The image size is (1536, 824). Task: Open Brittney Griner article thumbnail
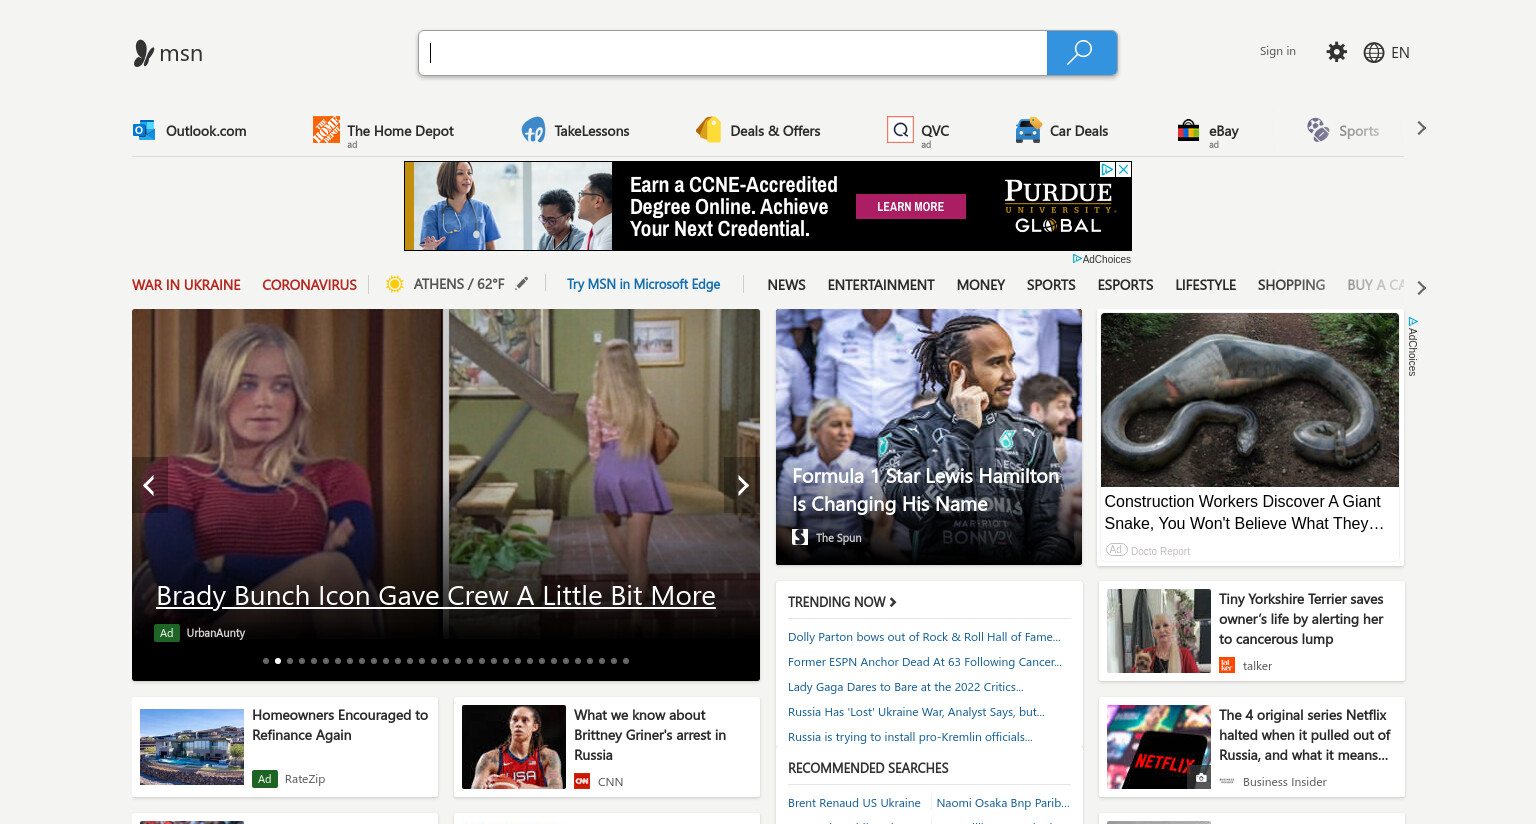pyautogui.click(x=514, y=747)
